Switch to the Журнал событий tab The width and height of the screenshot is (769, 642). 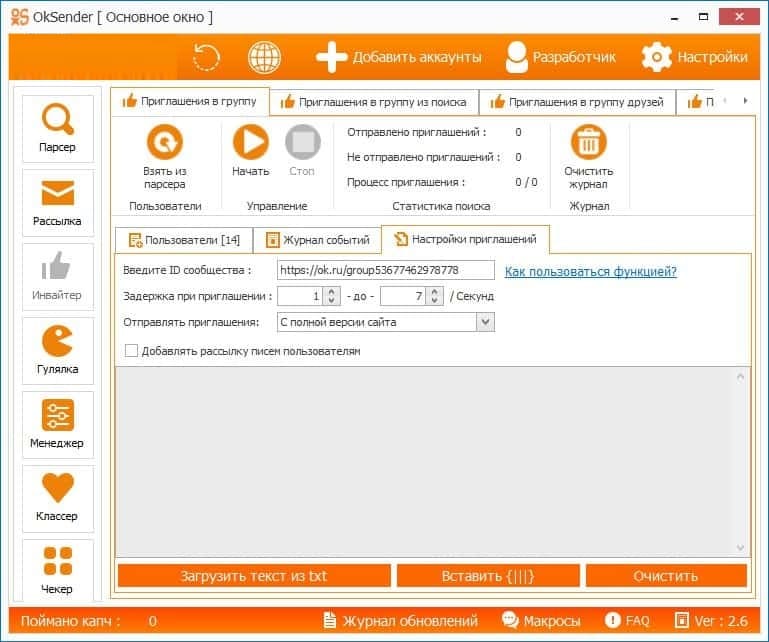pos(317,240)
